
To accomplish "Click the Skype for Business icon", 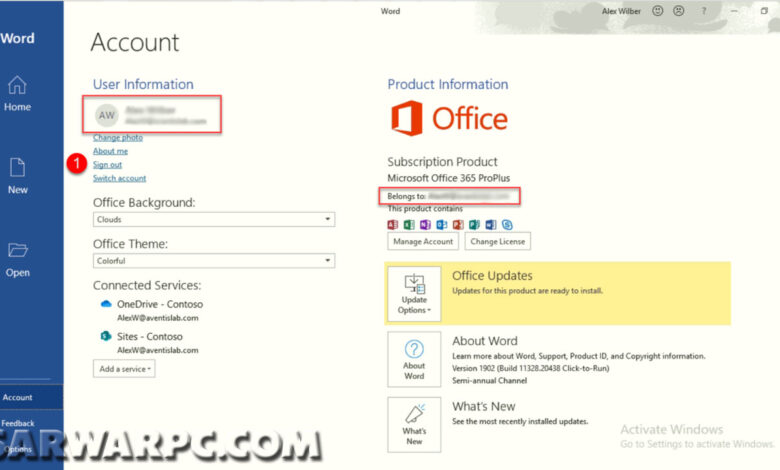I will click(507, 225).
